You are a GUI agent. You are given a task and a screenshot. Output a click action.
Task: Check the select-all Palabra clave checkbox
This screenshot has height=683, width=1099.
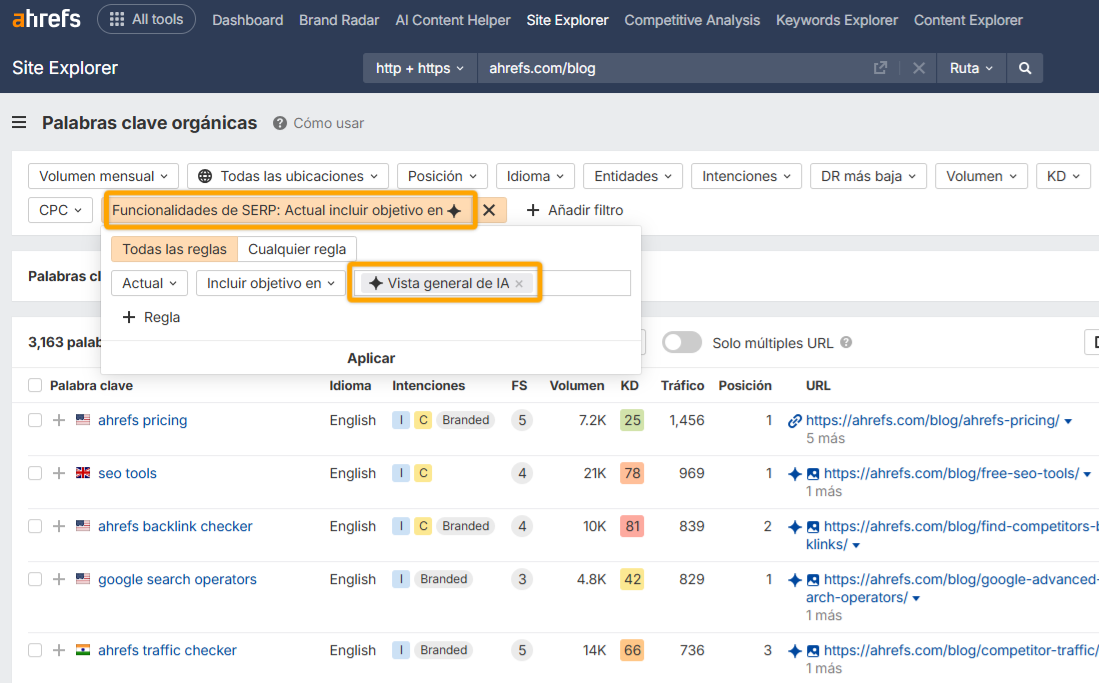point(35,386)
